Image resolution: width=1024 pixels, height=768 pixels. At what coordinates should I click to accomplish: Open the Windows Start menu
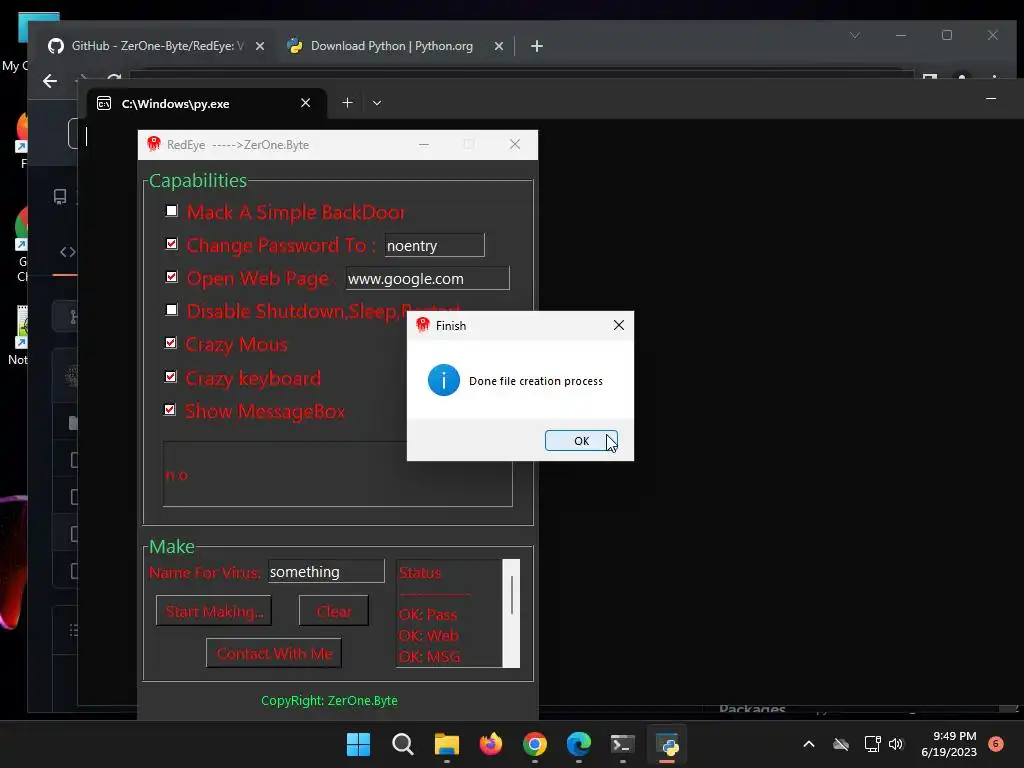(x=359, y=744)
